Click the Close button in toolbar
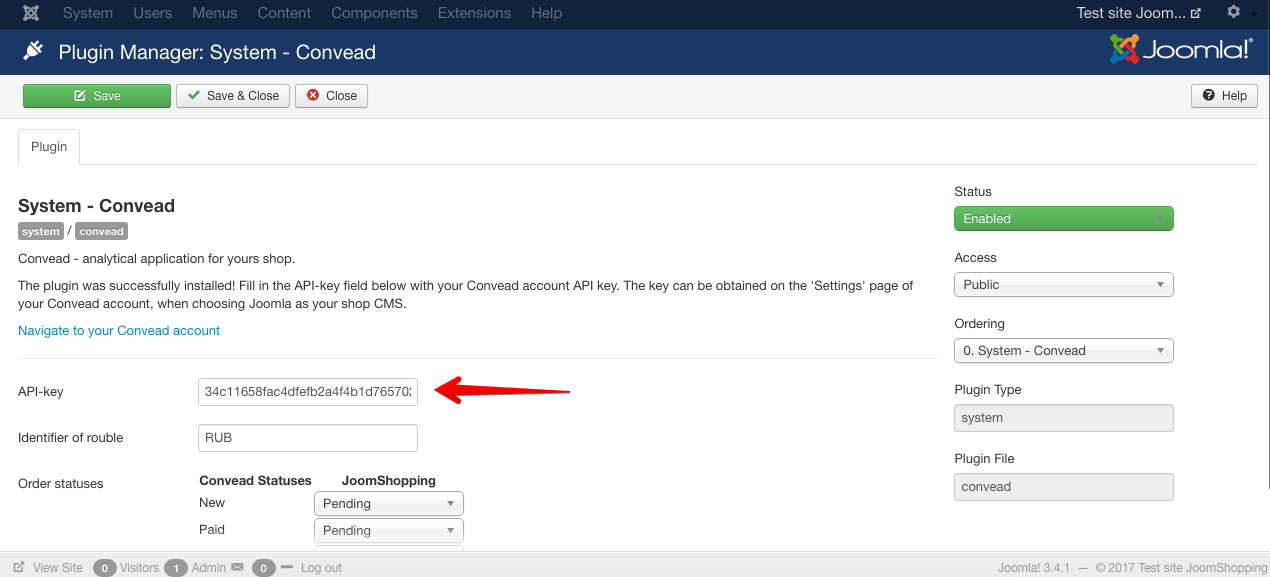Screen dimensions: 1270x577 pyautogui.click(x=331, y=96)
